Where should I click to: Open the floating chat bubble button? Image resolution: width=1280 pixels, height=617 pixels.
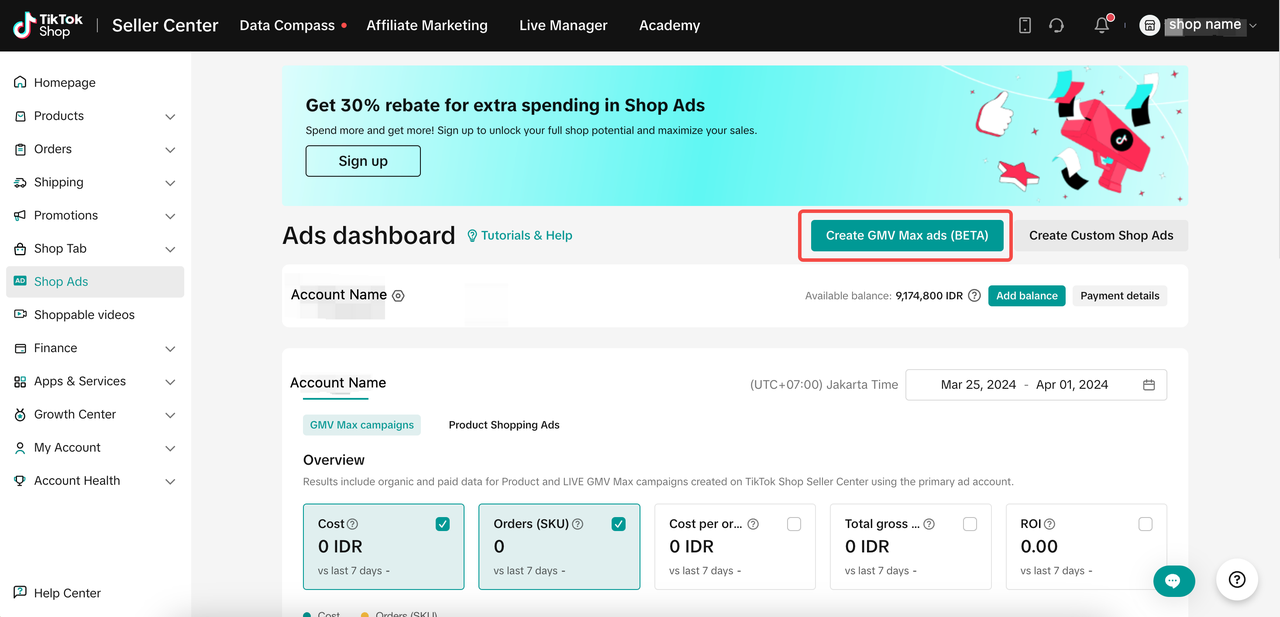1173,580
